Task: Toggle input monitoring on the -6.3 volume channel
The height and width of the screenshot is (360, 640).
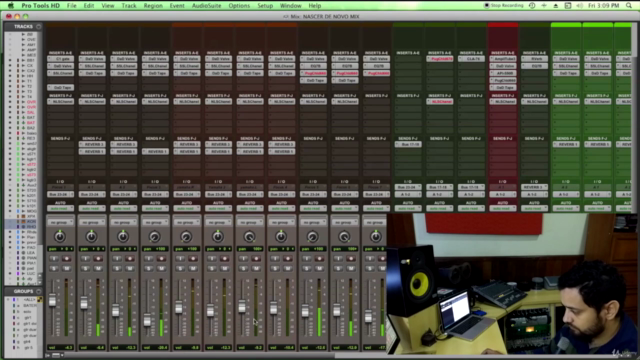Action: [54, 258]
